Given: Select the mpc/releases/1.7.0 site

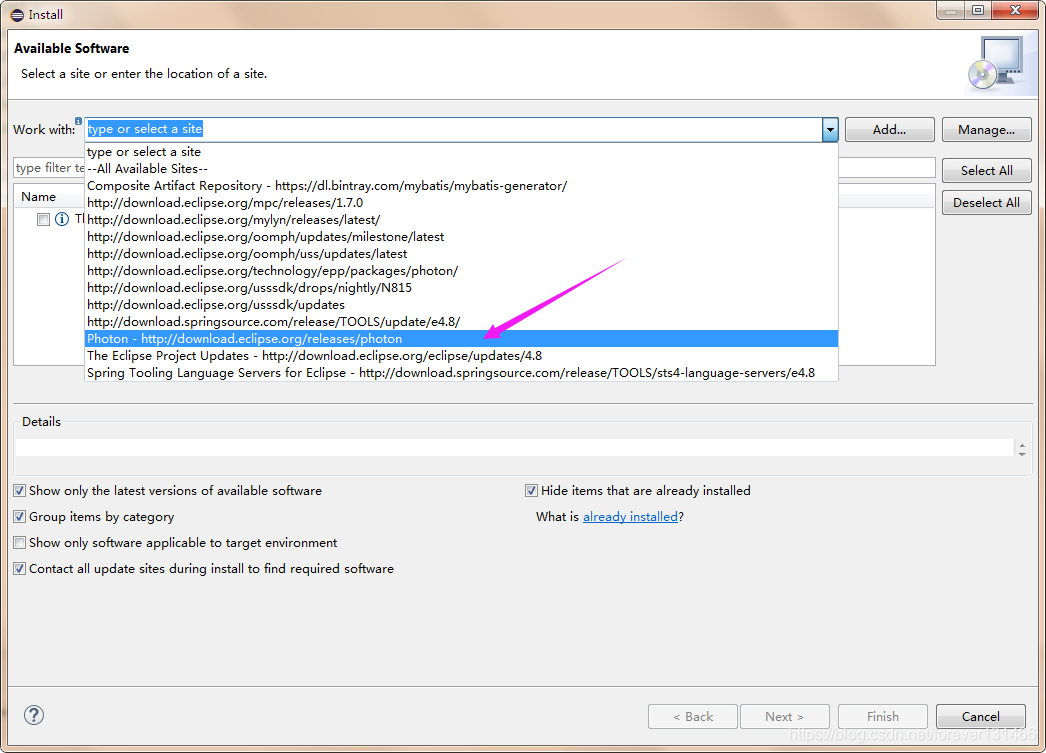Looking at the screenshot, I should 461,203.
